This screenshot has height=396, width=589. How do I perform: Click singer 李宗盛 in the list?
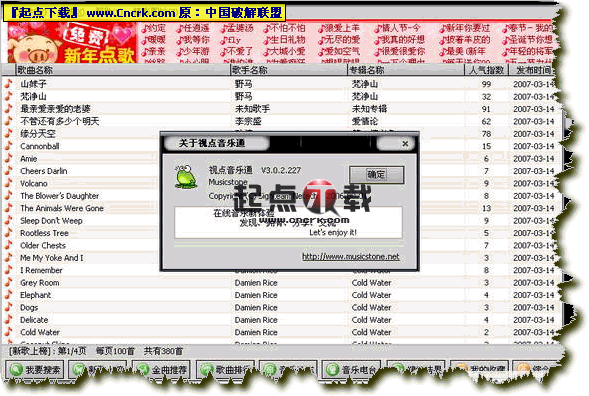[248, 121]
